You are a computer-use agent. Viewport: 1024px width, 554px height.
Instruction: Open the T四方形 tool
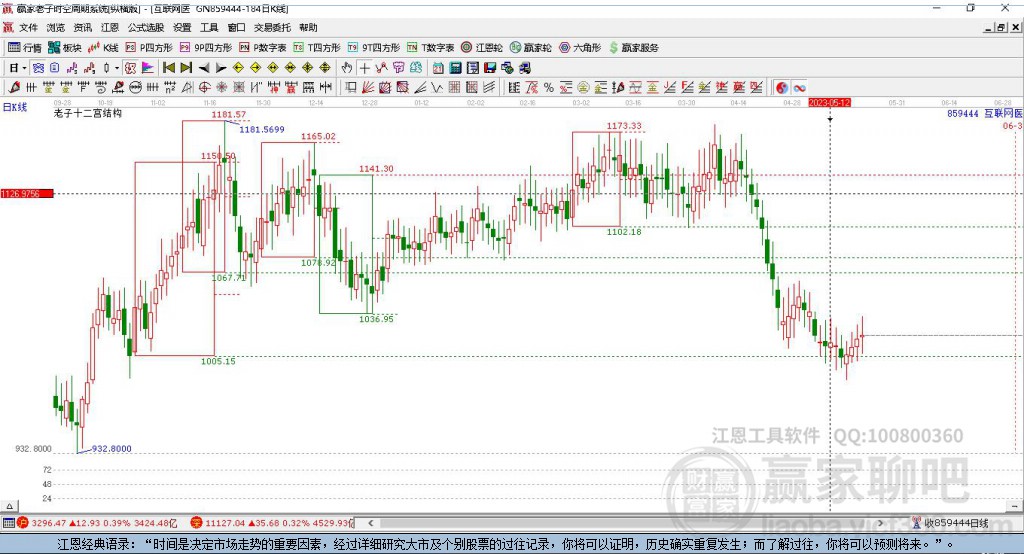(x=317, y=48)
